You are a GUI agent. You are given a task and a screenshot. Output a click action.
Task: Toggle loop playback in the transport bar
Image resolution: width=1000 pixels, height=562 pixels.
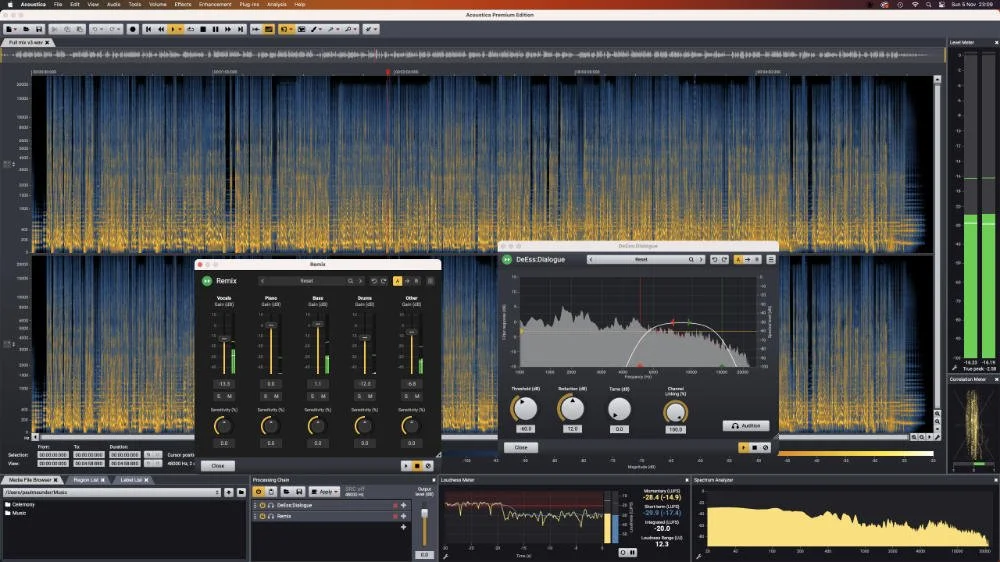[x=190, y=29]
